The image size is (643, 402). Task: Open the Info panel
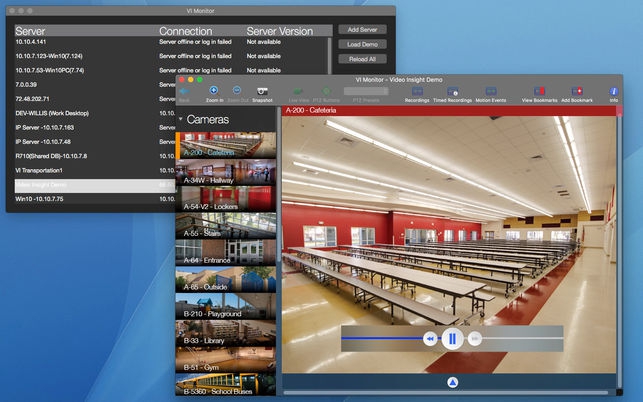613,93
